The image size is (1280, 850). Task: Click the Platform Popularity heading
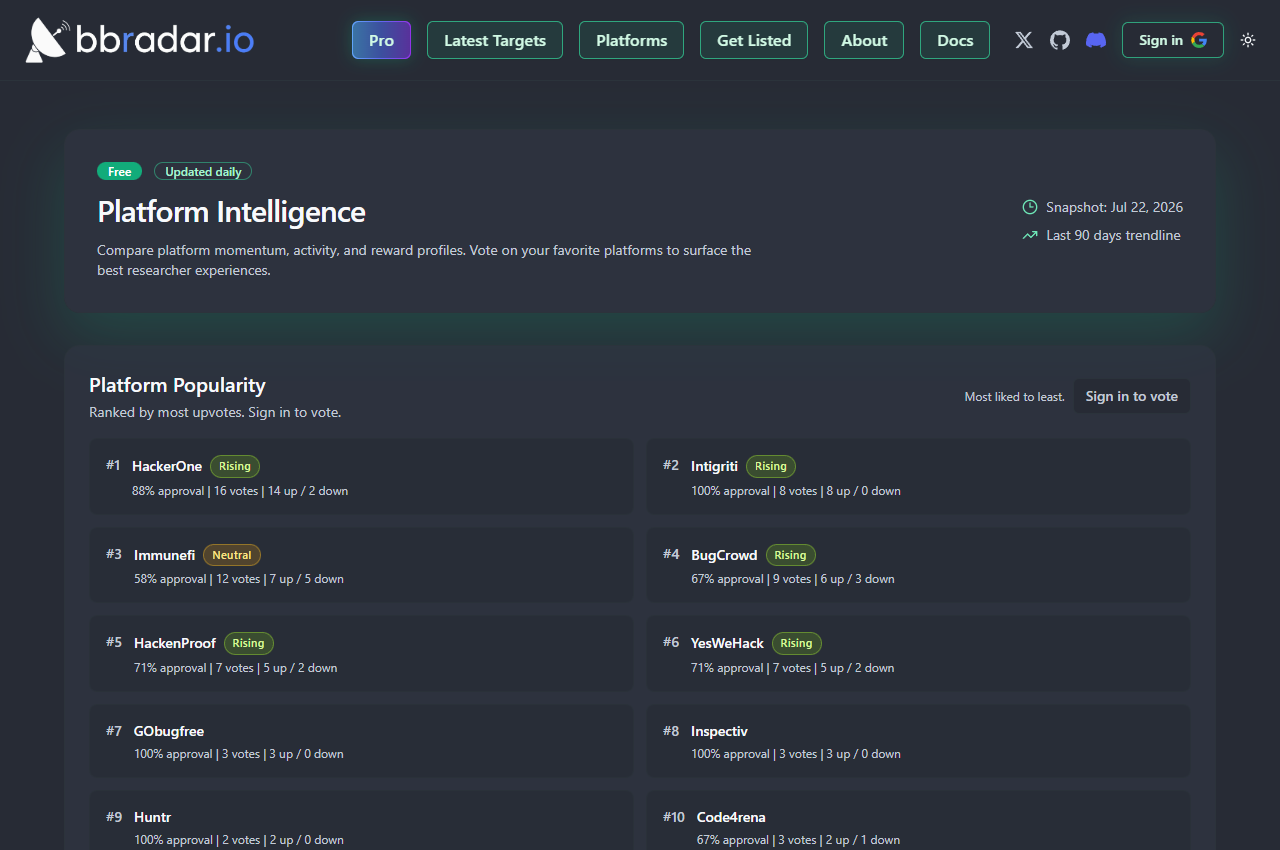[177, 385]
